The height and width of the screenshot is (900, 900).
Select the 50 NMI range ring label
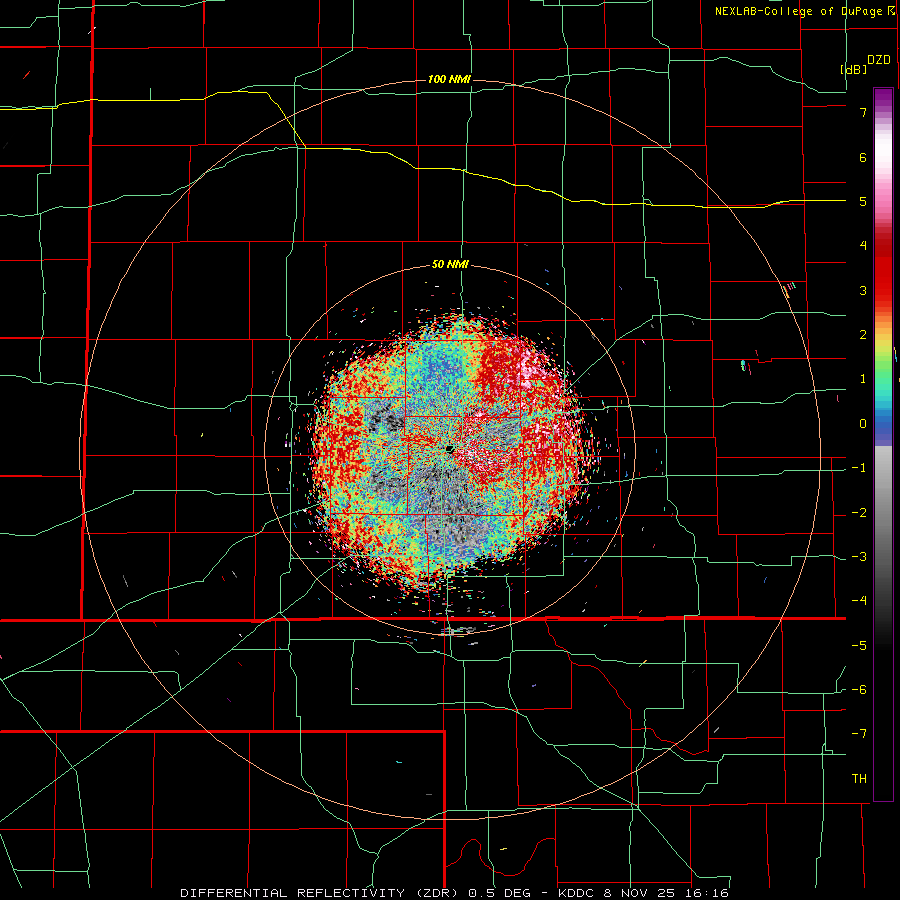point(450,264)
